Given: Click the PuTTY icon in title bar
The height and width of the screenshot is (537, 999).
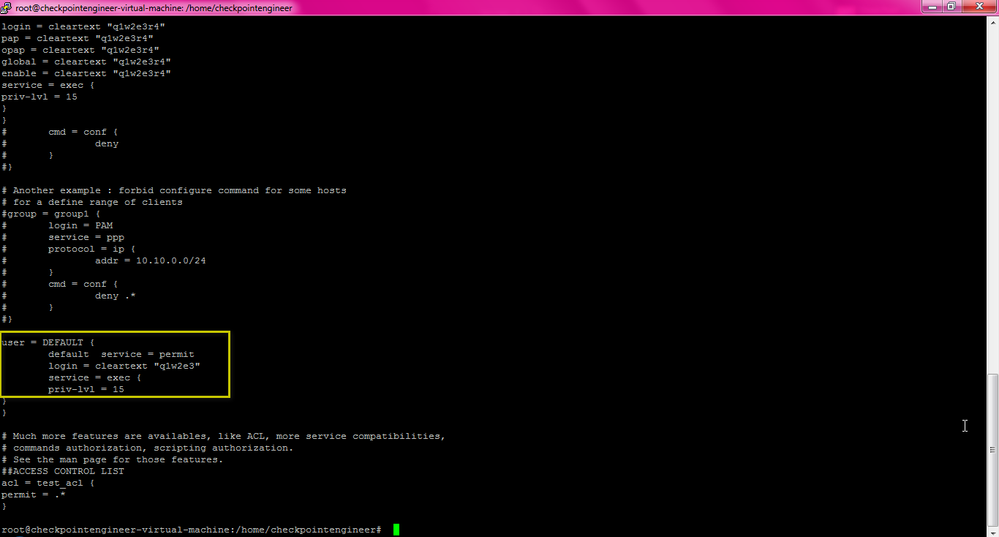Looking at the screenshot, I should coord(8,7).
